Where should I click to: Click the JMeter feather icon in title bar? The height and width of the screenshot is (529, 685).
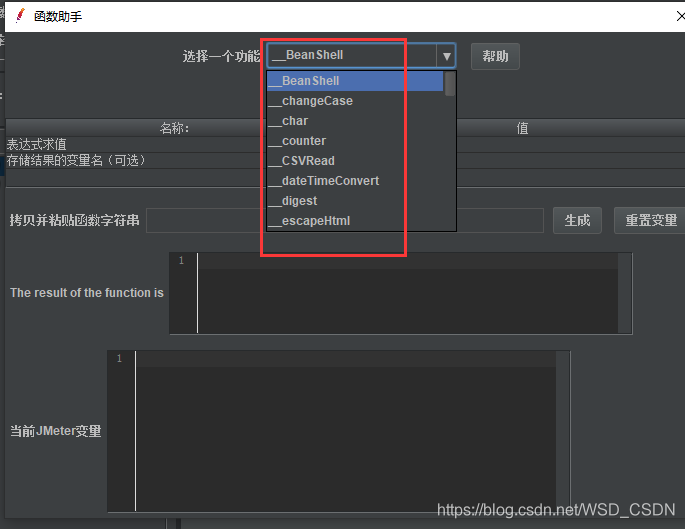point(20,16)
